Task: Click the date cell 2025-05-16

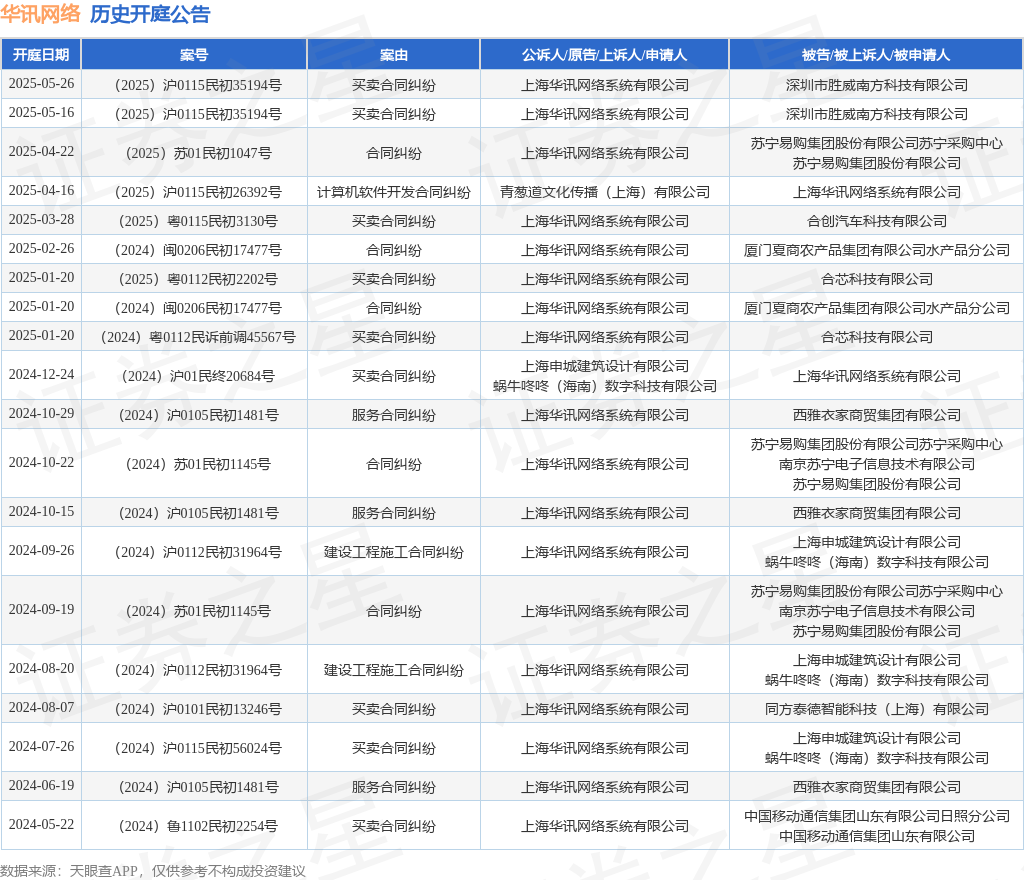Action: [x=41, y=113]
